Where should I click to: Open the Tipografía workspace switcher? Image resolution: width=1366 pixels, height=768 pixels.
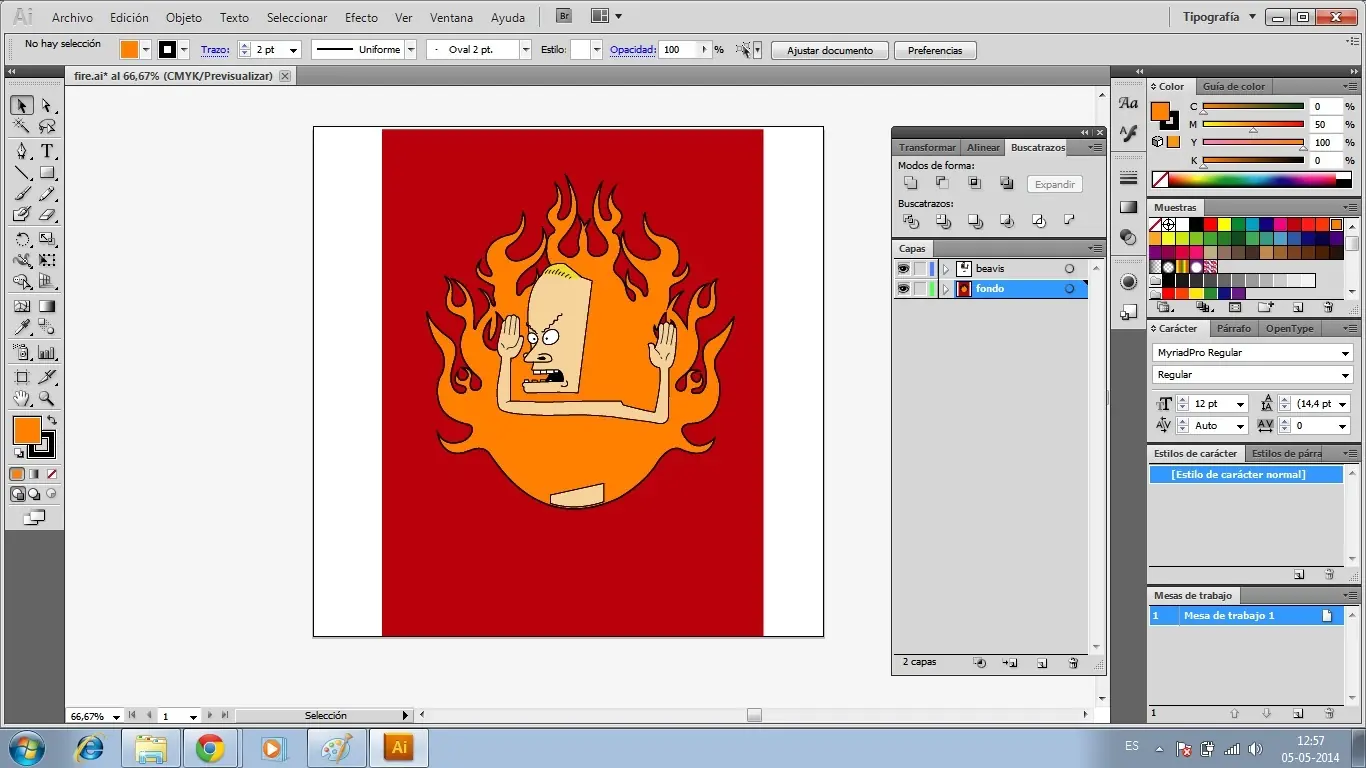coord(1217,17)
